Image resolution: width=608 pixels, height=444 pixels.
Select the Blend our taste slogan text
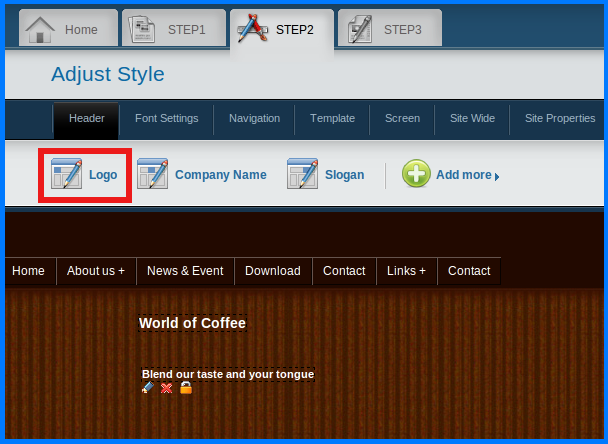click(x=228, y=374)
